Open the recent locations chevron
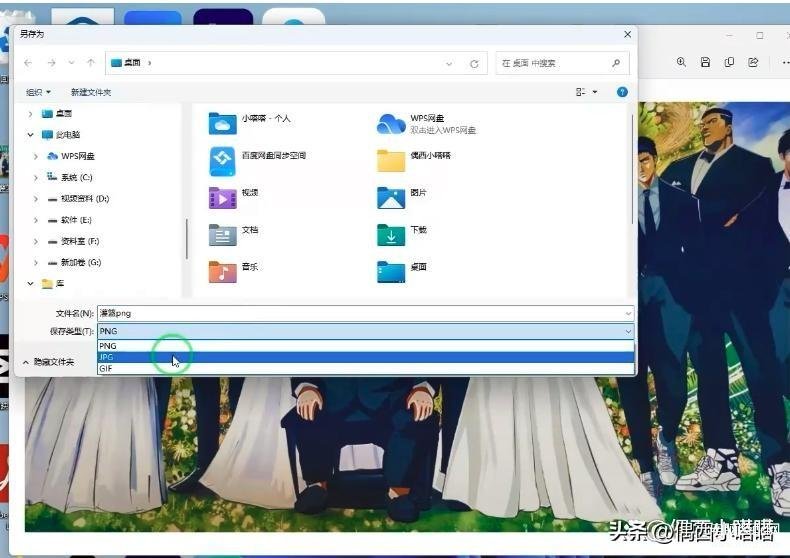Screen dimensions: 790x558 72,63
